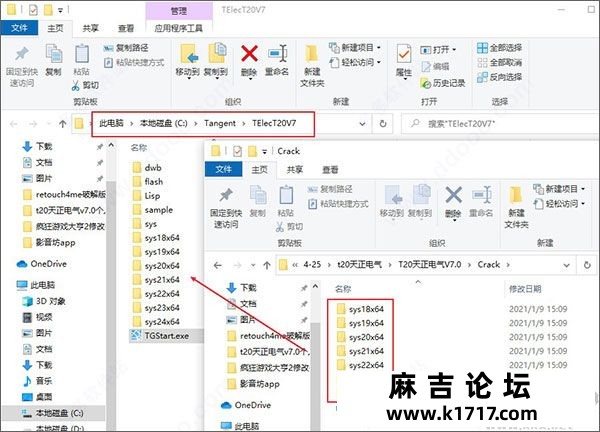Click the Up arrow in TElecT20V7 navigation bar
The width and height of the screenshot is (600, 432).
pos(62,124)
